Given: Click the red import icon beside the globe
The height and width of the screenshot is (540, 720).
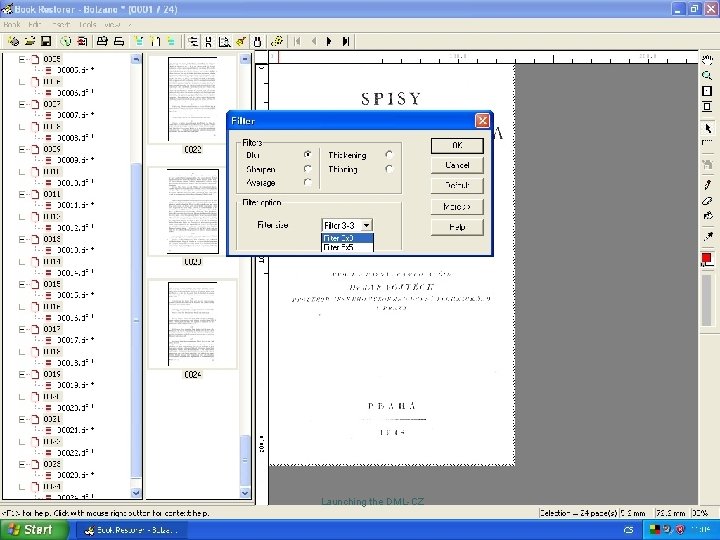Looking at the screenshot, I should 82,41.
